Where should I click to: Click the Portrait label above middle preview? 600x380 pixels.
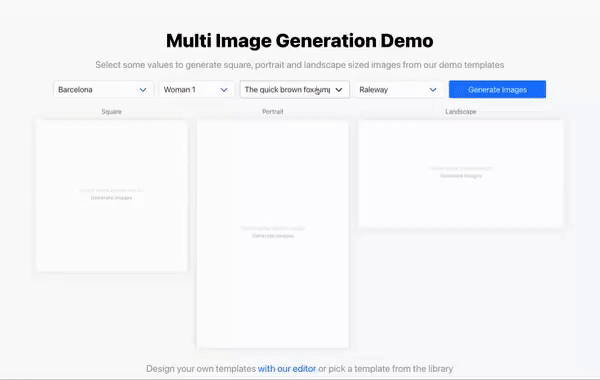coord(273,112)
